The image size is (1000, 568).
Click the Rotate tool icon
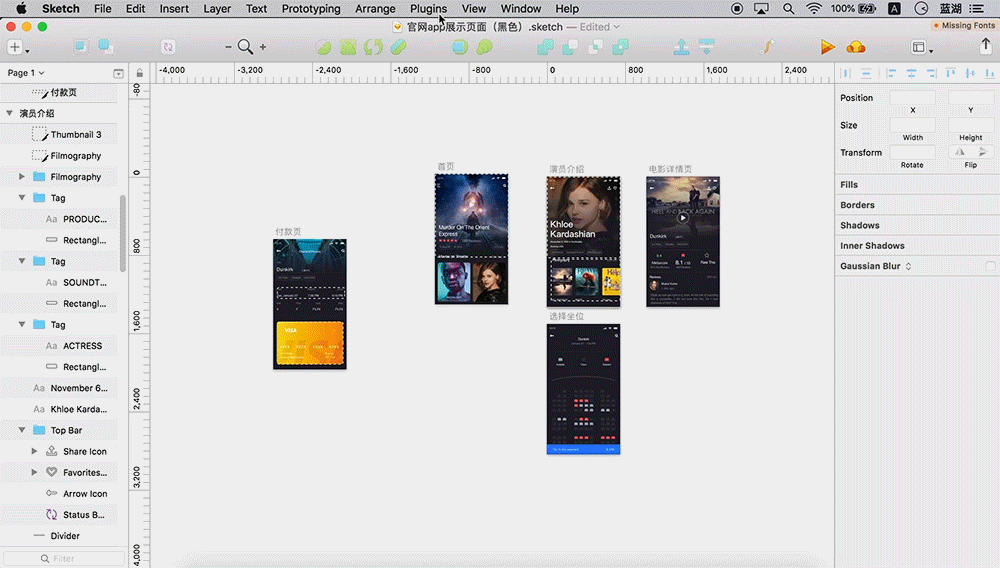click(x=373, y=47)
